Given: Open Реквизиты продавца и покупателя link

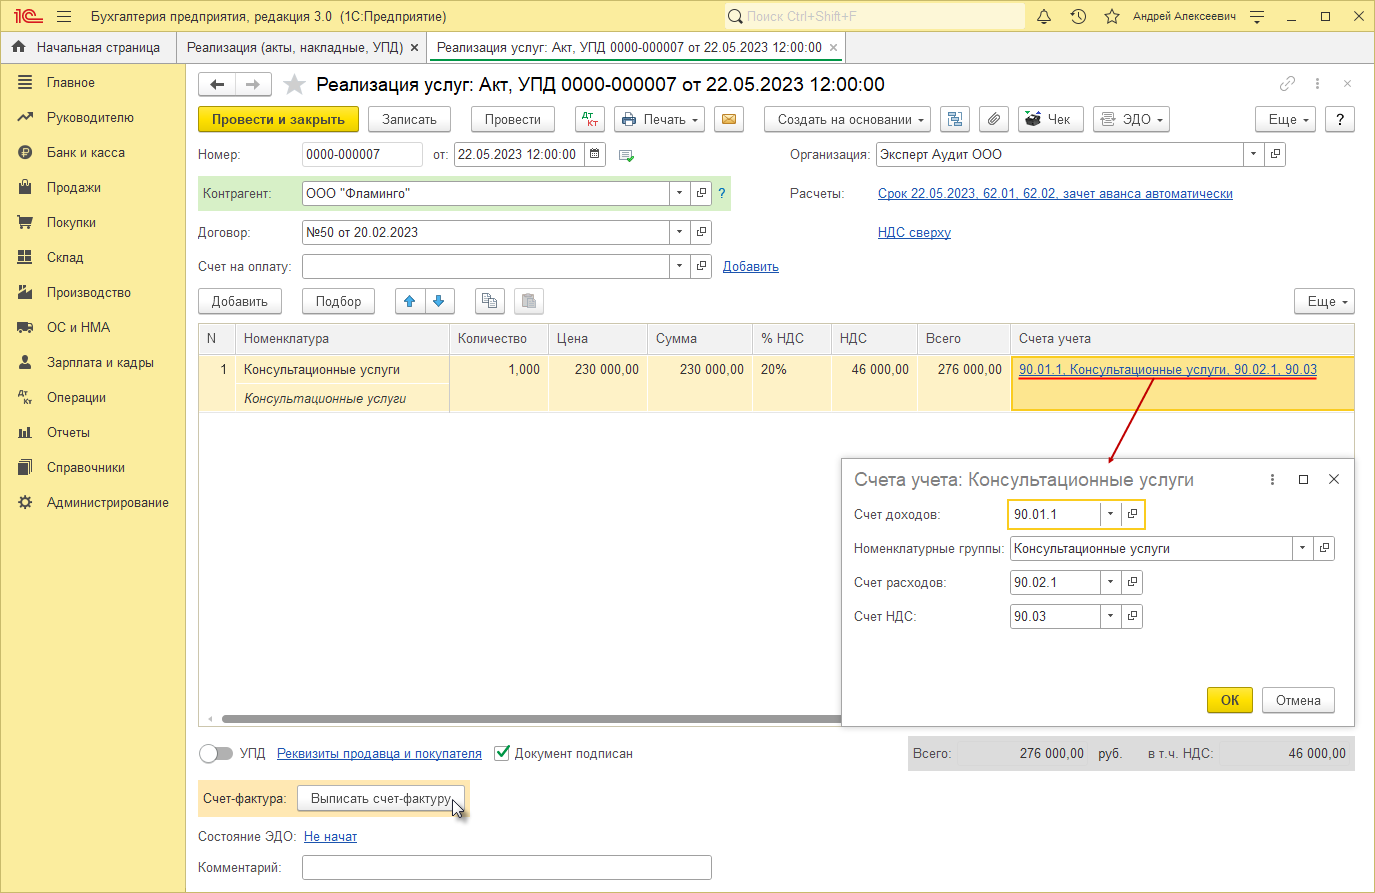Looking at the screenshot, I should point(379,753).
